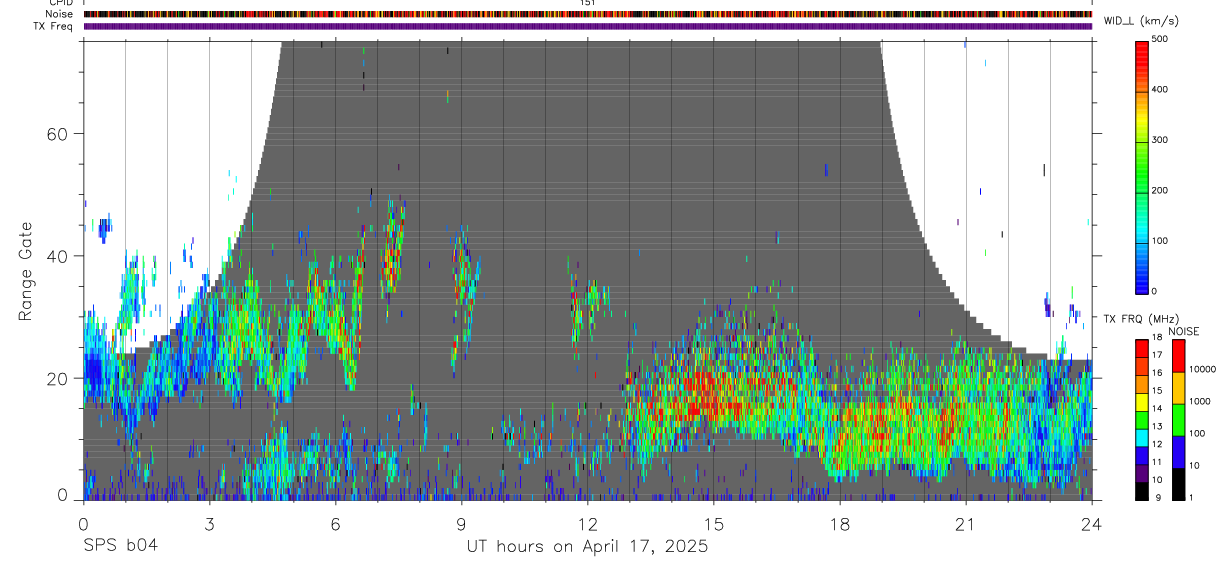Click the 10000 label on the NOISE legend
Screen dimensions: 1228x567
click(x=1204, y=369)
